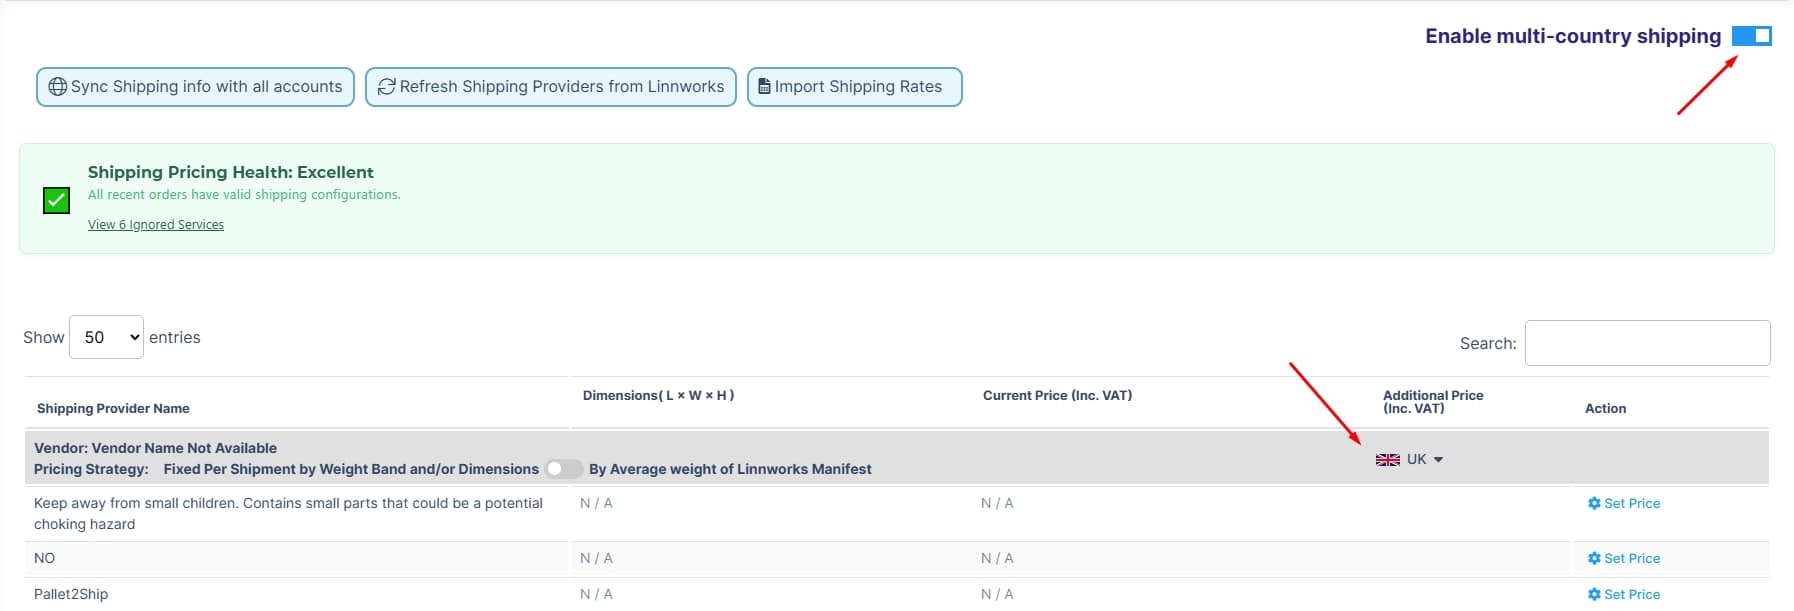Click Refresh Shipping Providers from Linnworks button
Image resolution: width=1794 pixels, height=611 pixels.
pos(551,87)
